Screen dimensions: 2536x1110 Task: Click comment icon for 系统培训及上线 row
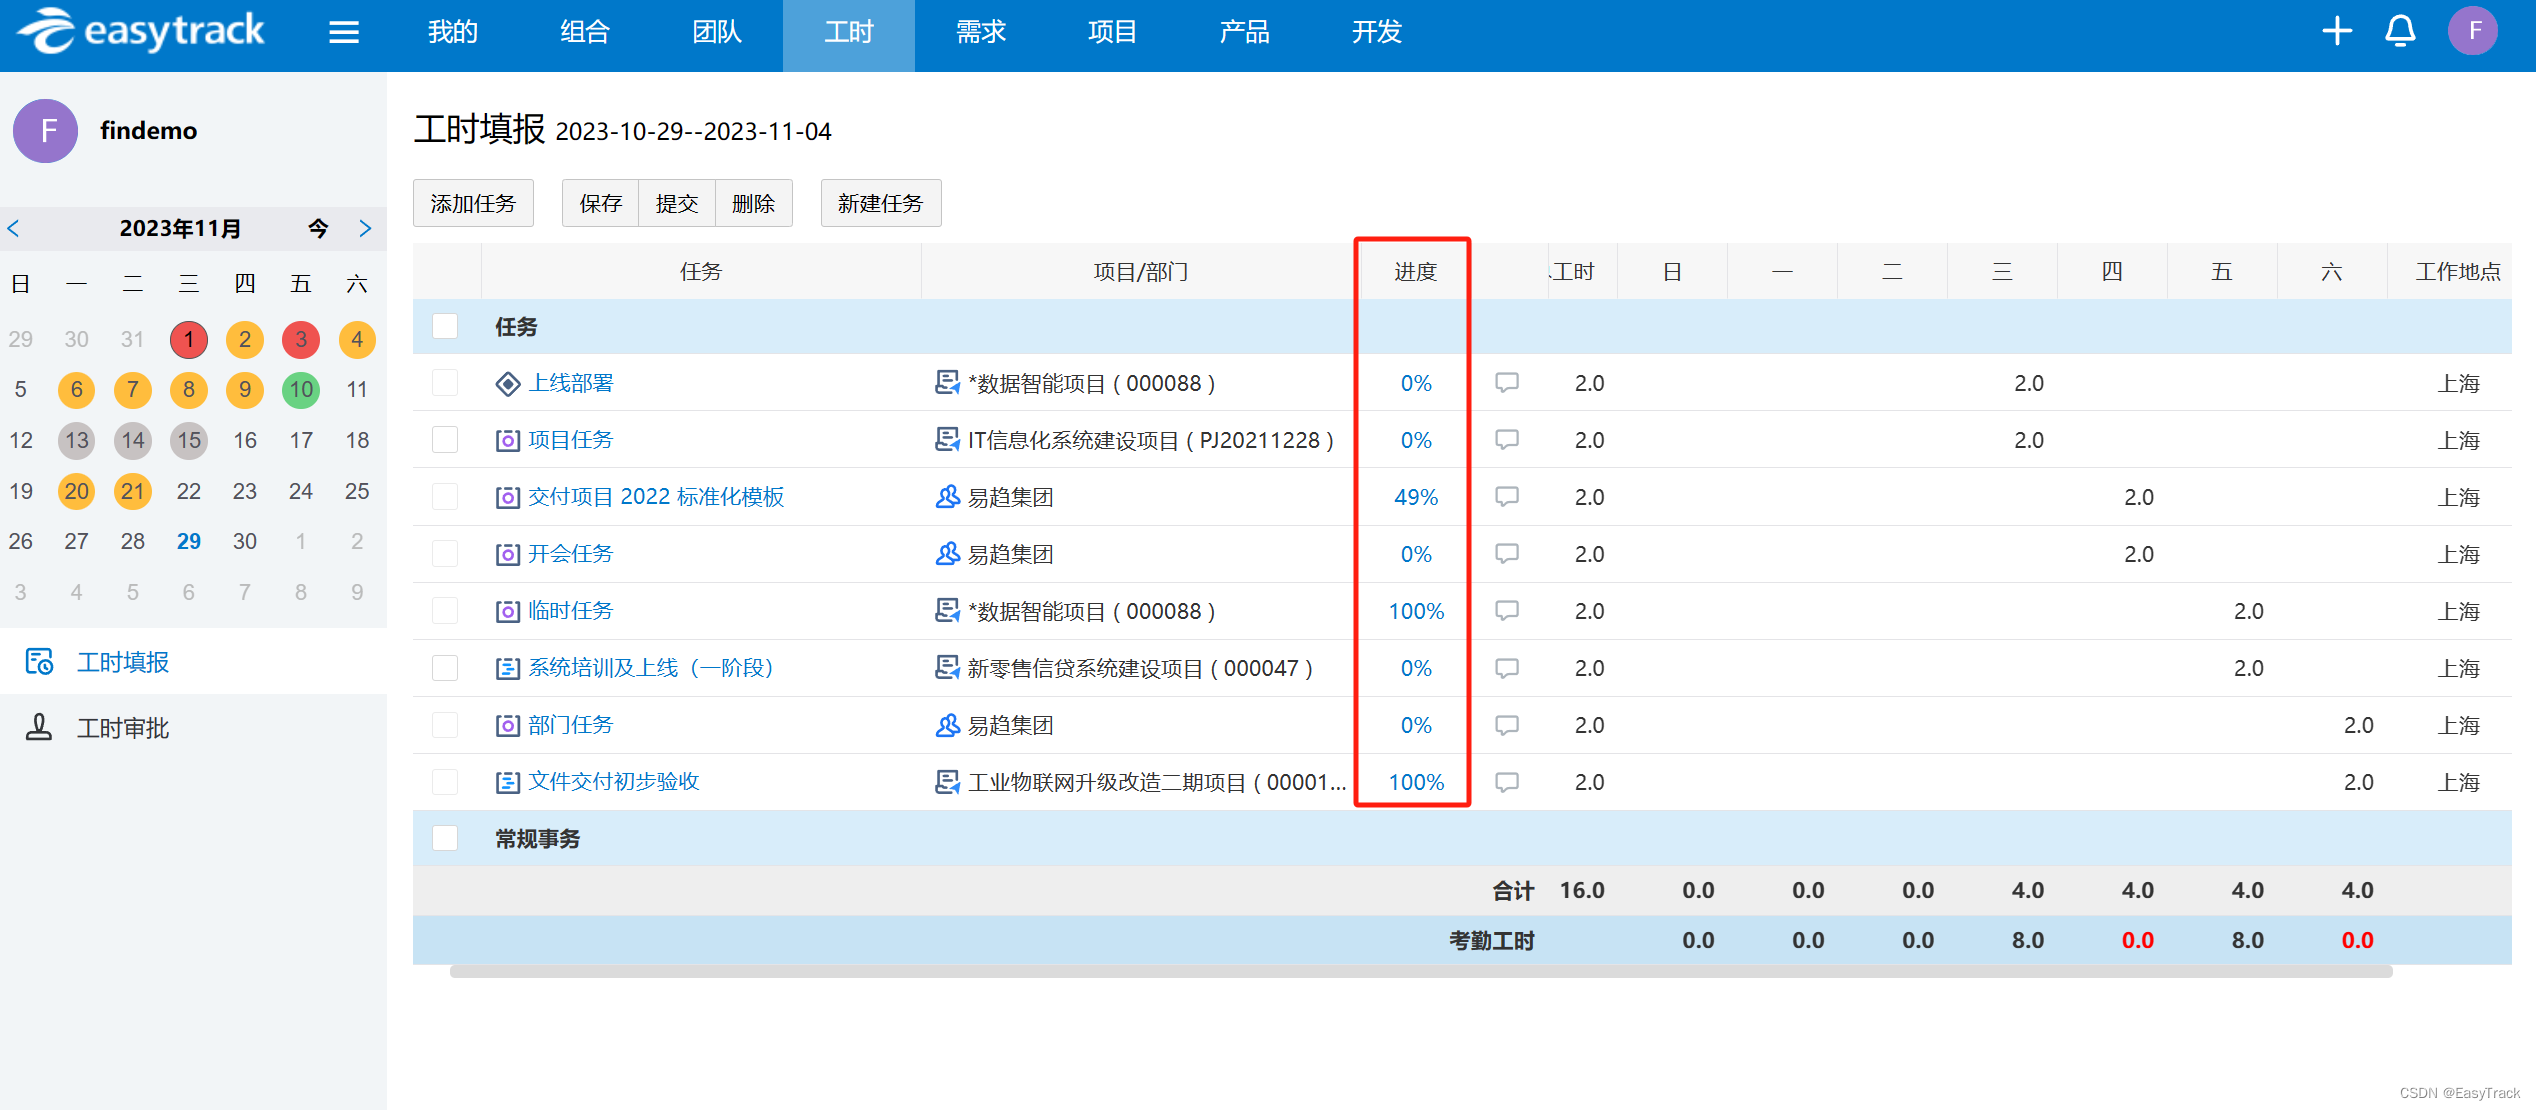1506,668
